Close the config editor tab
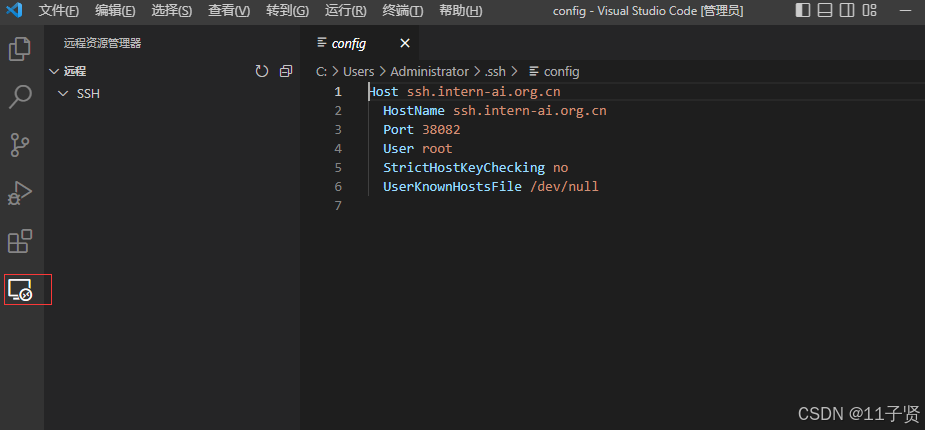Viewport: 925px width, 430px height. [x=405, y=43]
